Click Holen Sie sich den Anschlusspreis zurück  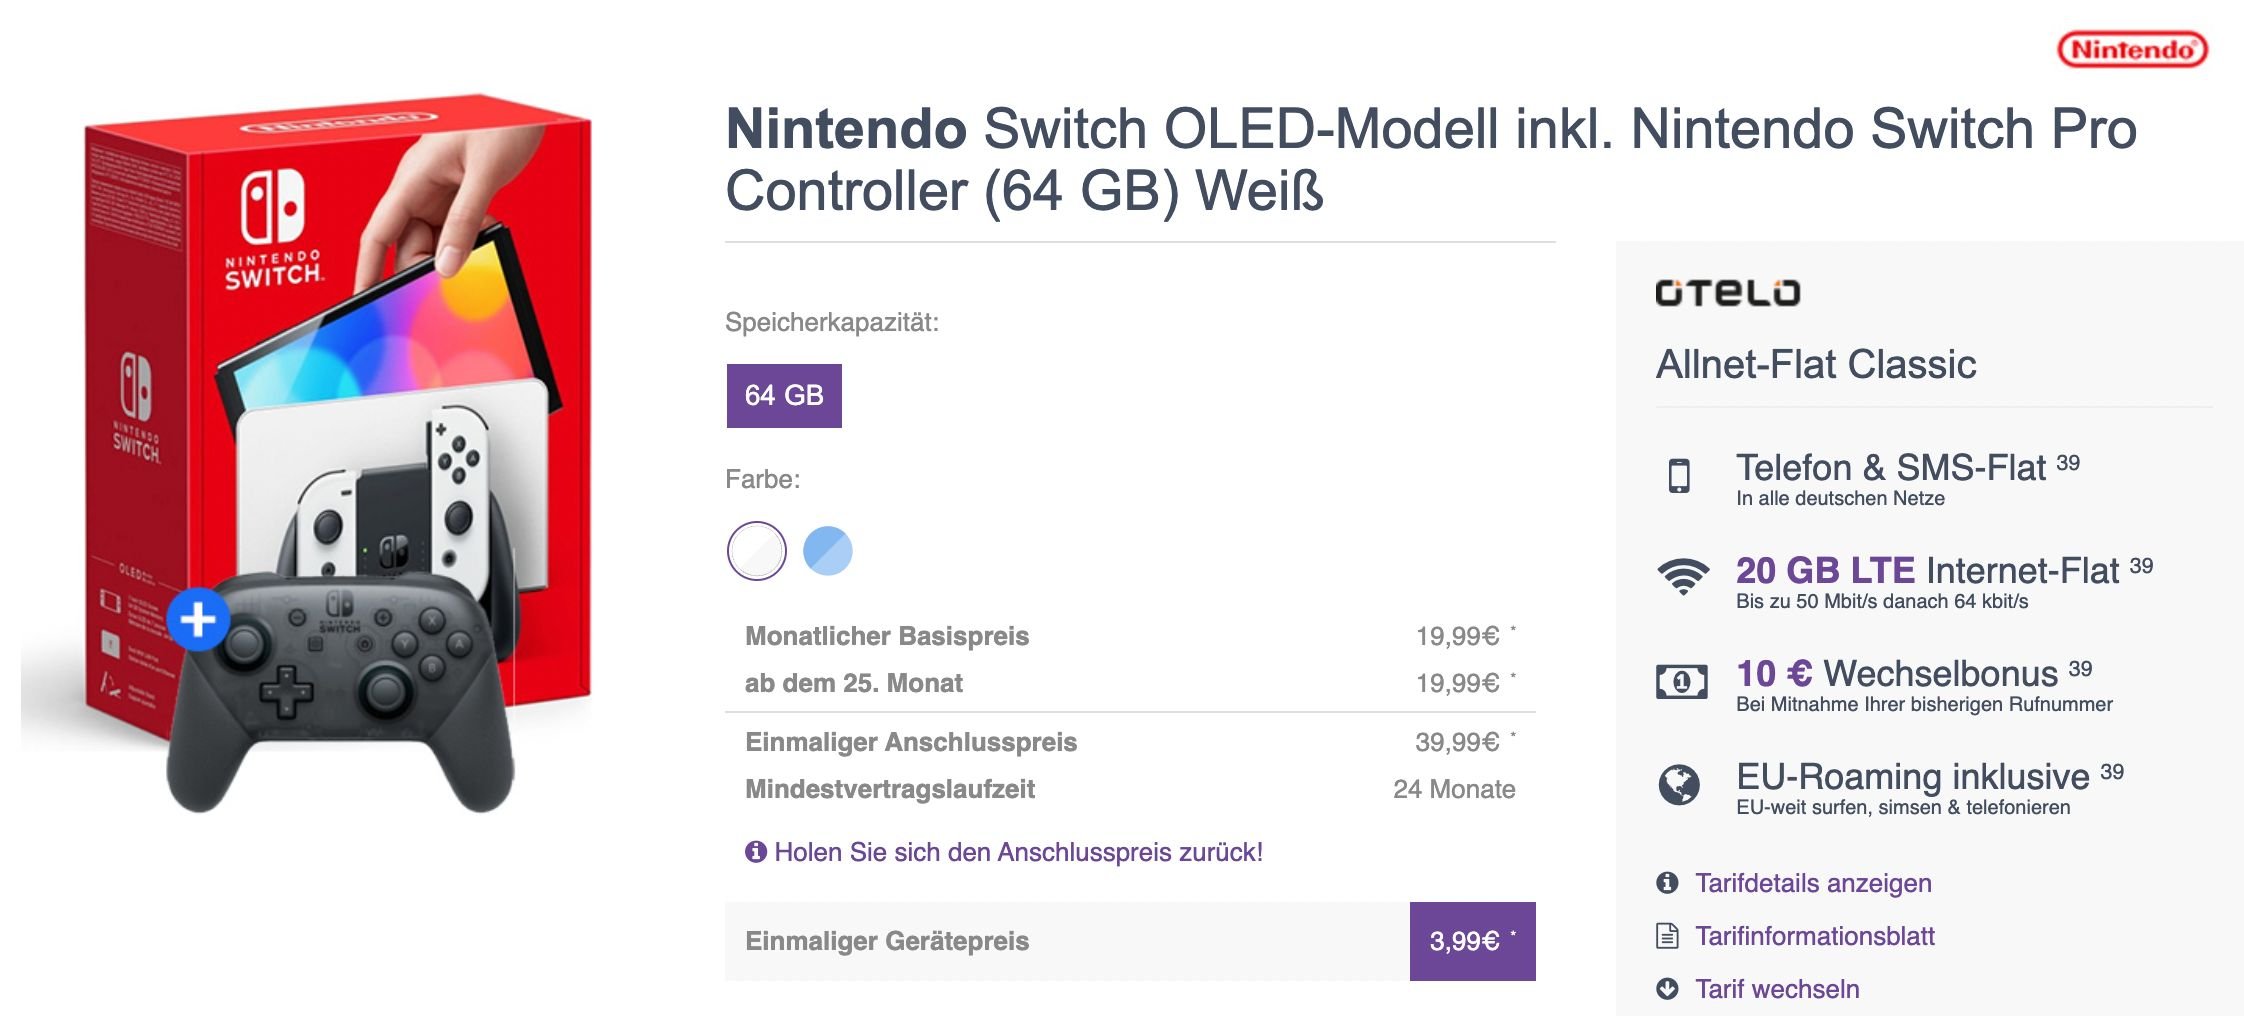click(x=1018, y=852)
